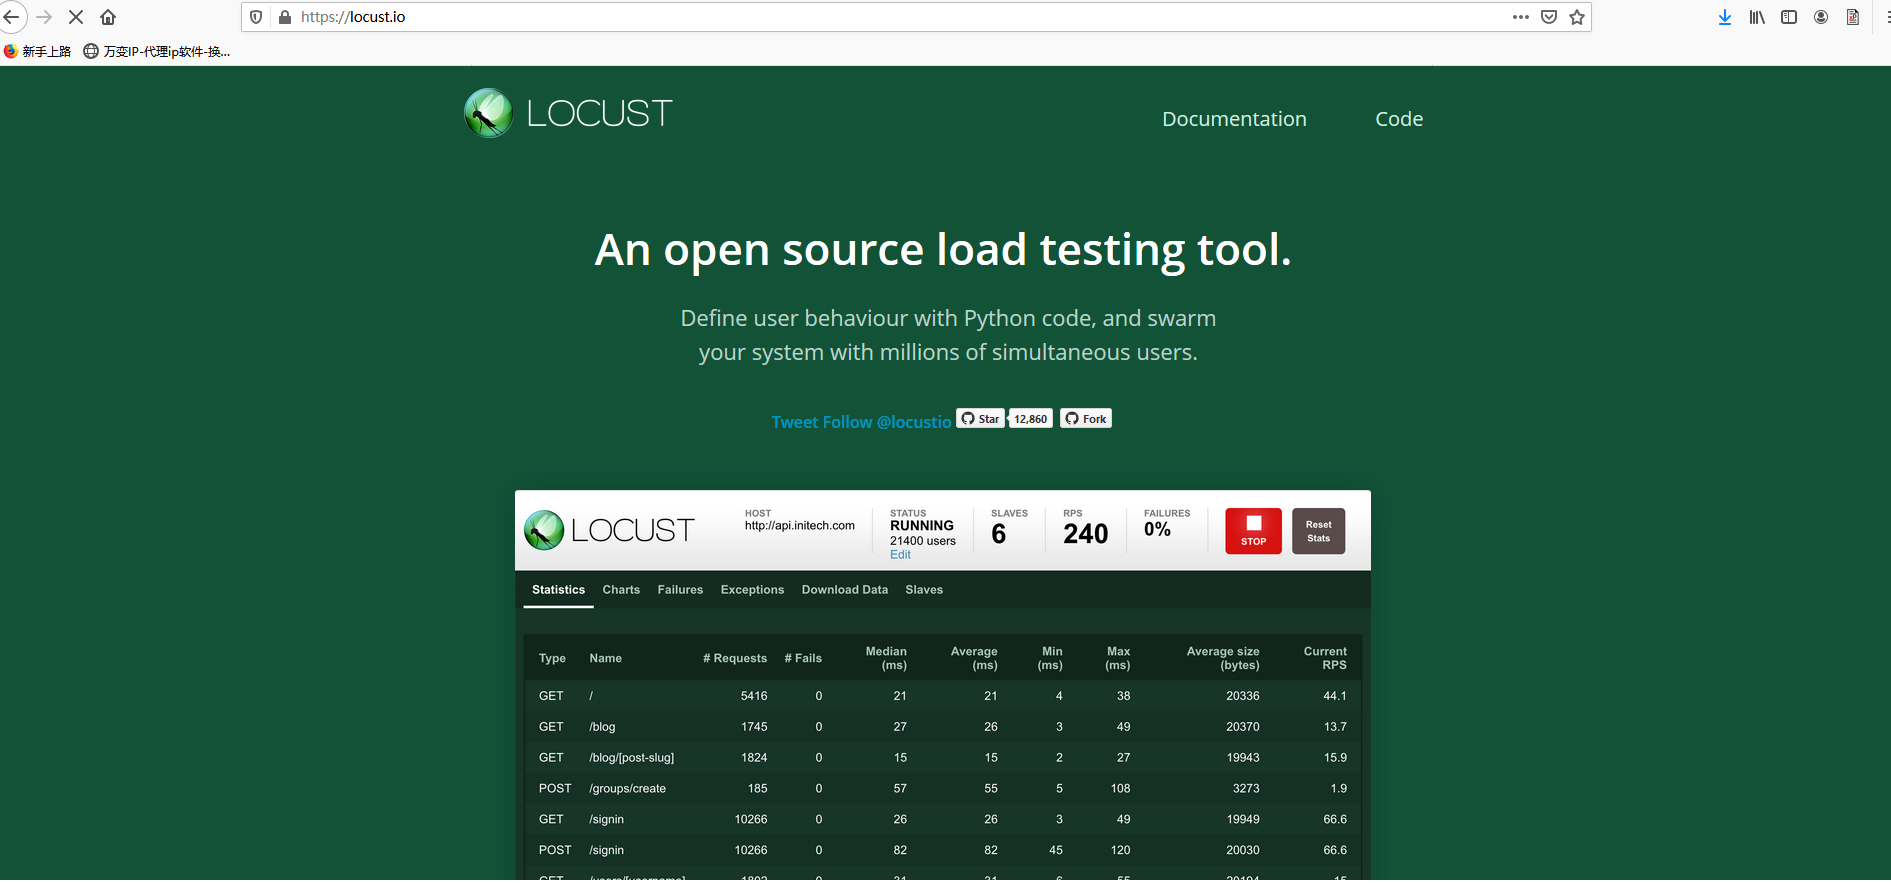Click the Edit users link

coord(900,555)
